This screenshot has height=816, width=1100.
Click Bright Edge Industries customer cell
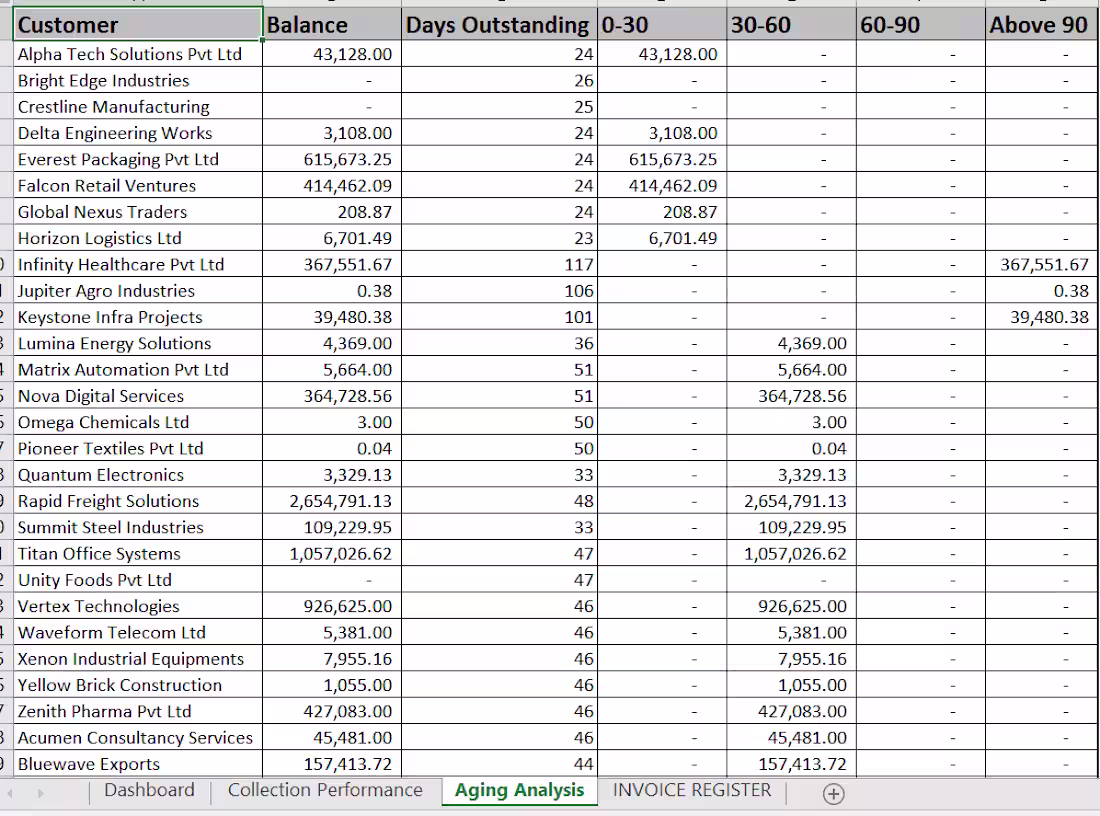138,81
